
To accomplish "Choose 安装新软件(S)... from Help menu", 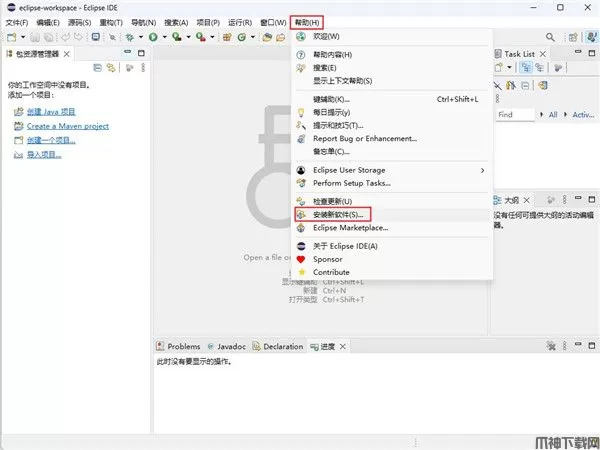I will click(x=392, y=215).
